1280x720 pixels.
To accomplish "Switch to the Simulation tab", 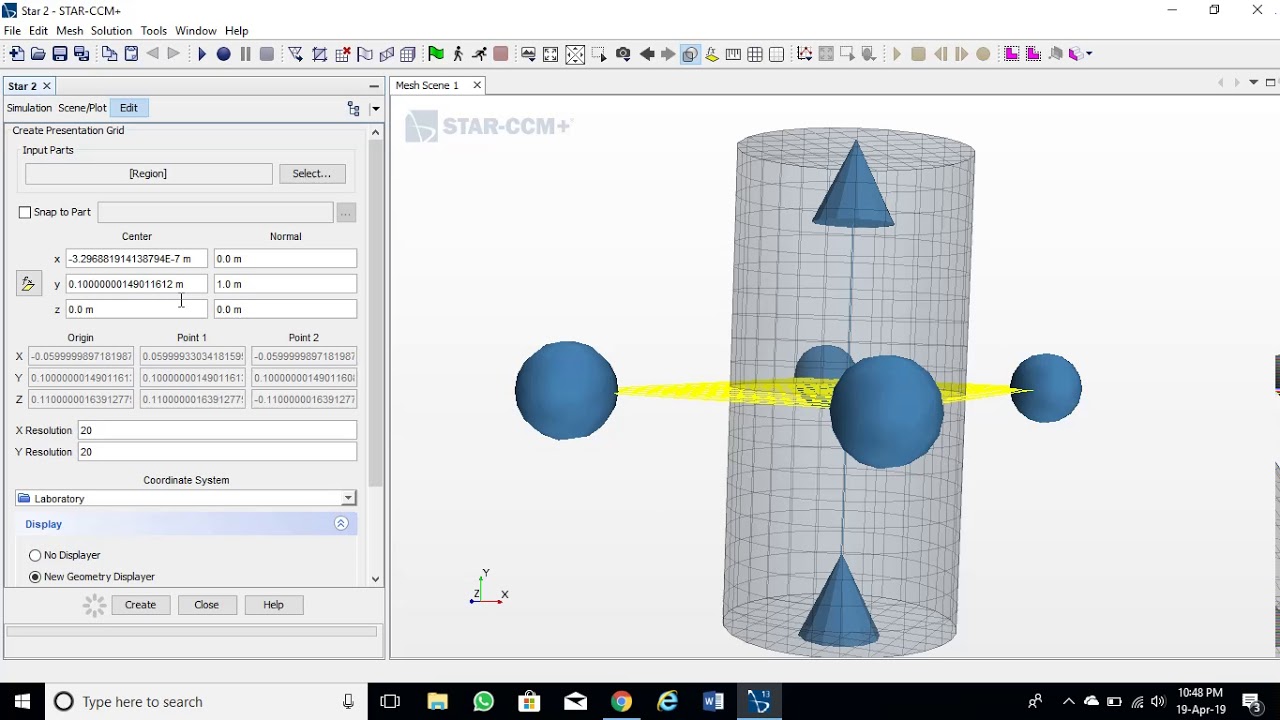I will tap(29, 108).
